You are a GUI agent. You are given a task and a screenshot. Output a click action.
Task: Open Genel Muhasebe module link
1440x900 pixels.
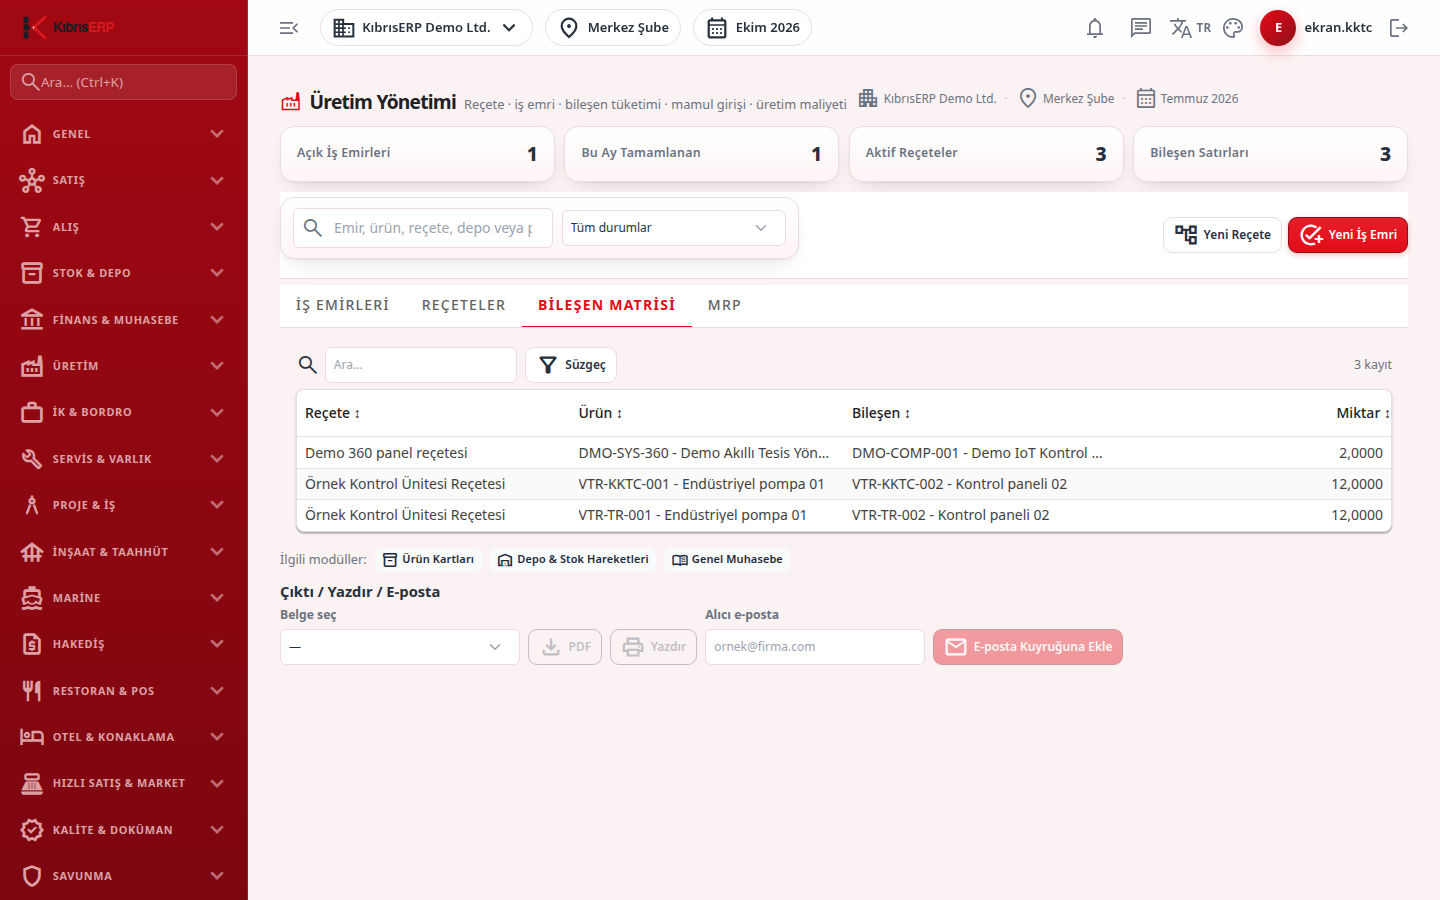727,560
